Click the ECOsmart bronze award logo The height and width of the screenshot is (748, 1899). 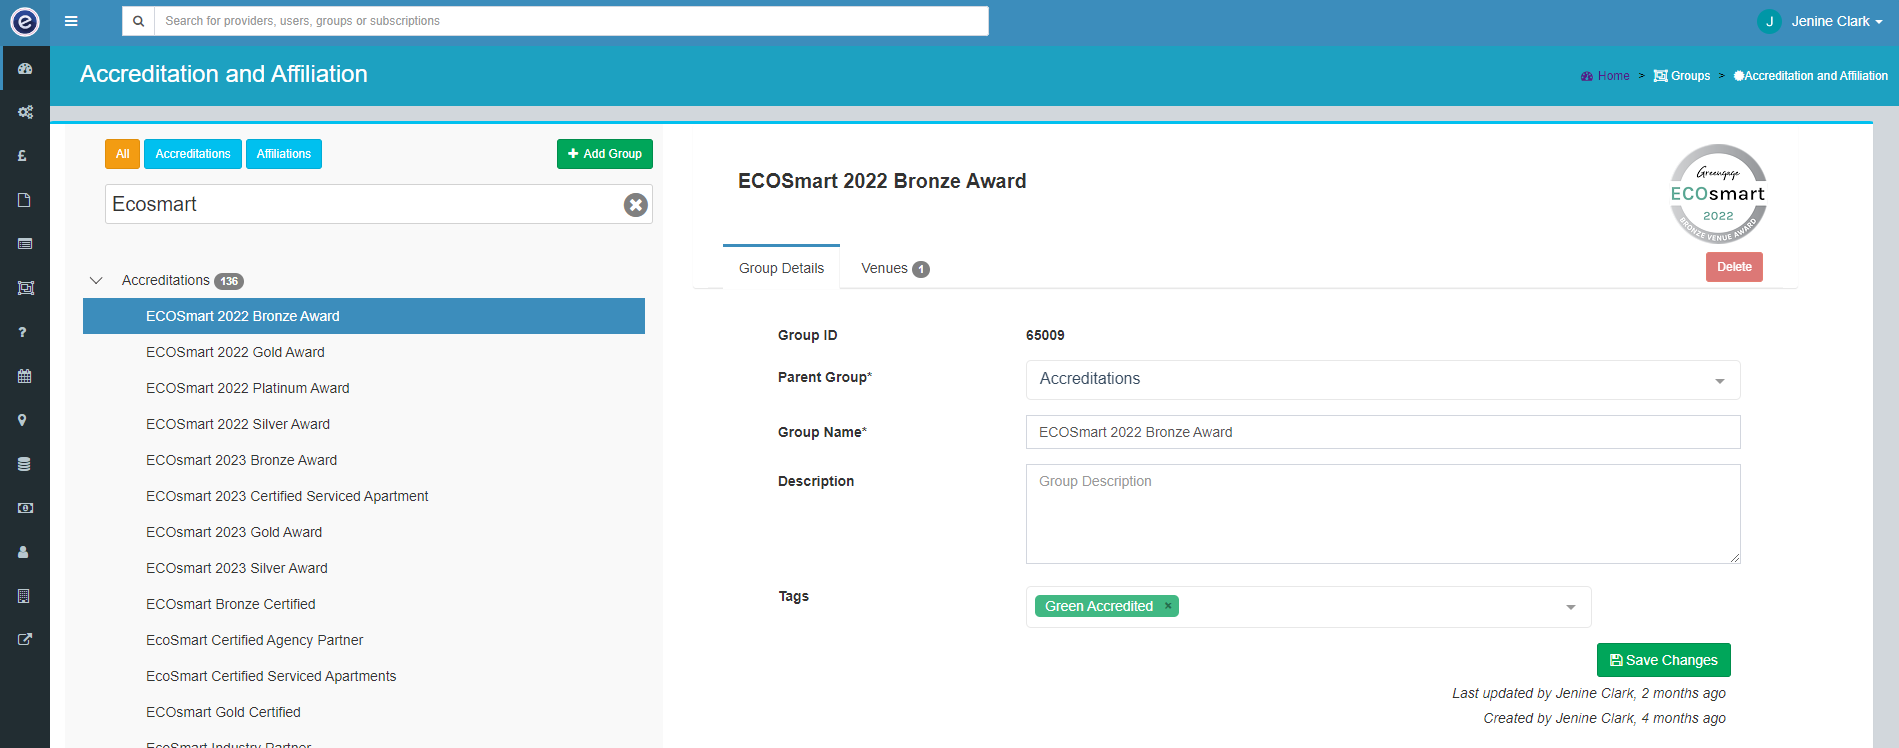1718,194
